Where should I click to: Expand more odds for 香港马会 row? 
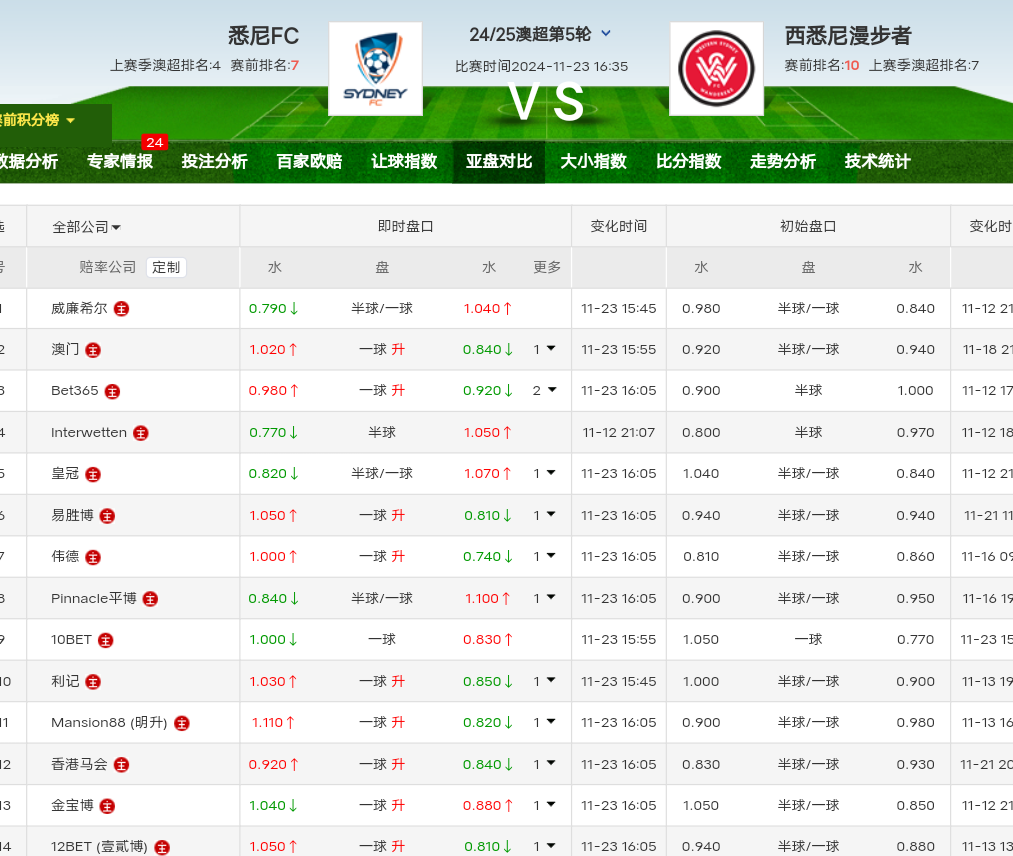point(545,764)
